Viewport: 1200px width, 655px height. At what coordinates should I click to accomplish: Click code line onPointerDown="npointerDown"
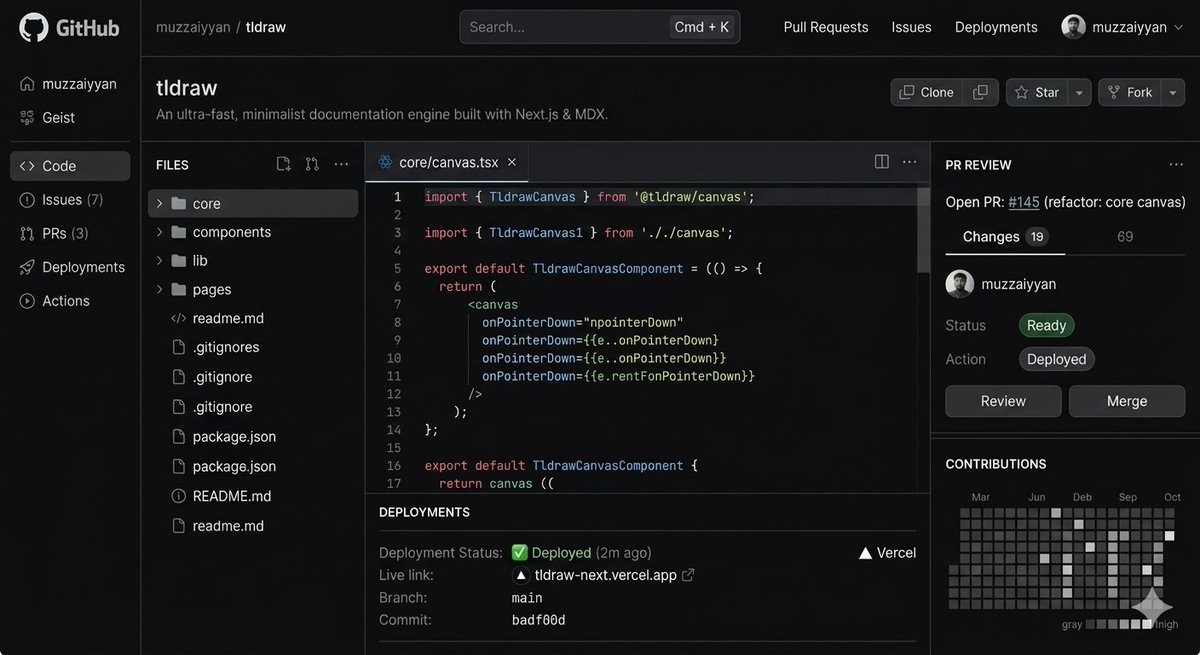coord(582,322)
